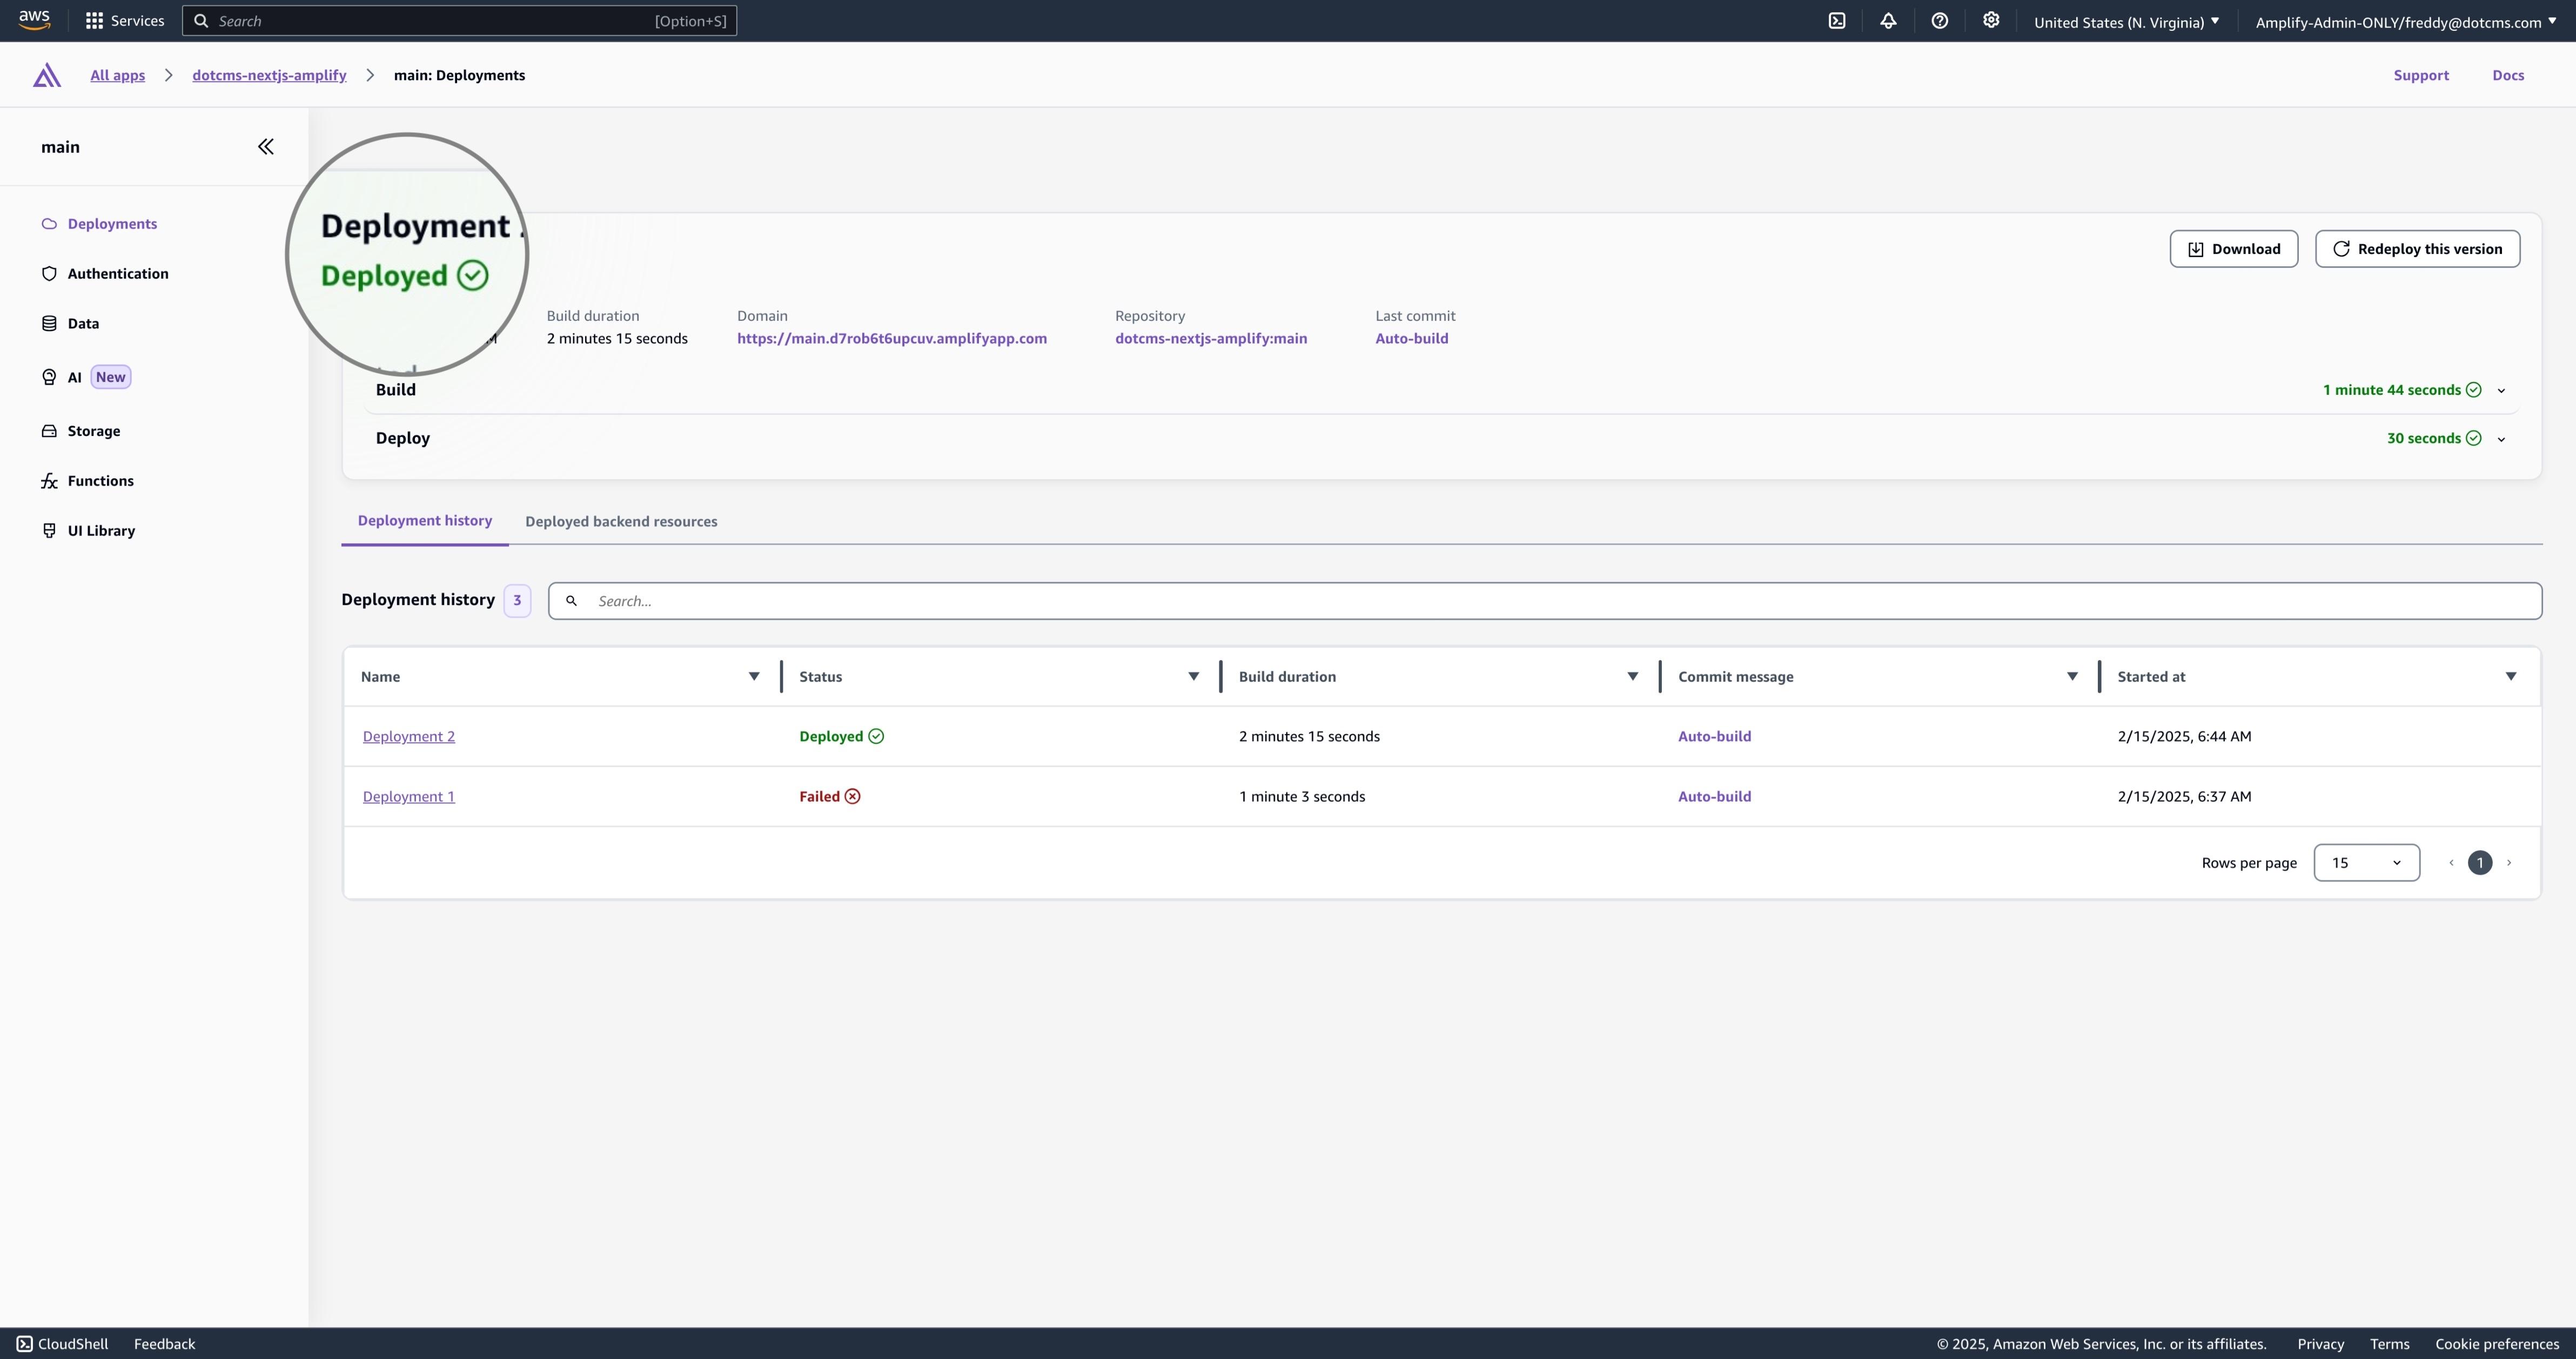Viewport: 2576px width, 1359px height.
Task: Launch CloudShell from the bottom bar
Action: (62, 1343)
